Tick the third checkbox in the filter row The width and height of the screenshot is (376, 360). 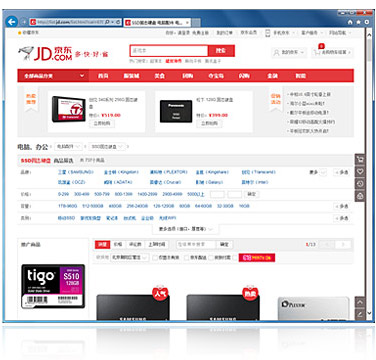click(211, 258)
